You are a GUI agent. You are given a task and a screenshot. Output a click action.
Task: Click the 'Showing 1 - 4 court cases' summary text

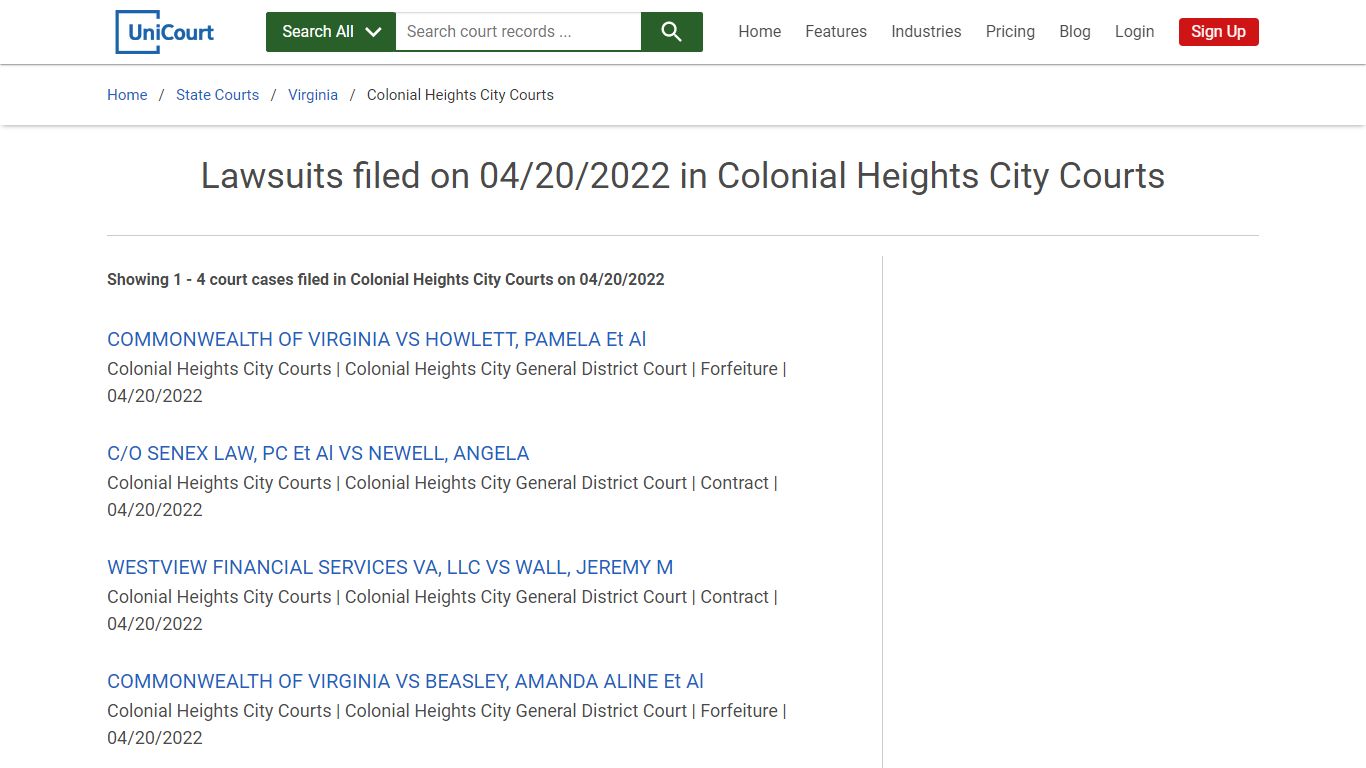[x=386, y=280]
